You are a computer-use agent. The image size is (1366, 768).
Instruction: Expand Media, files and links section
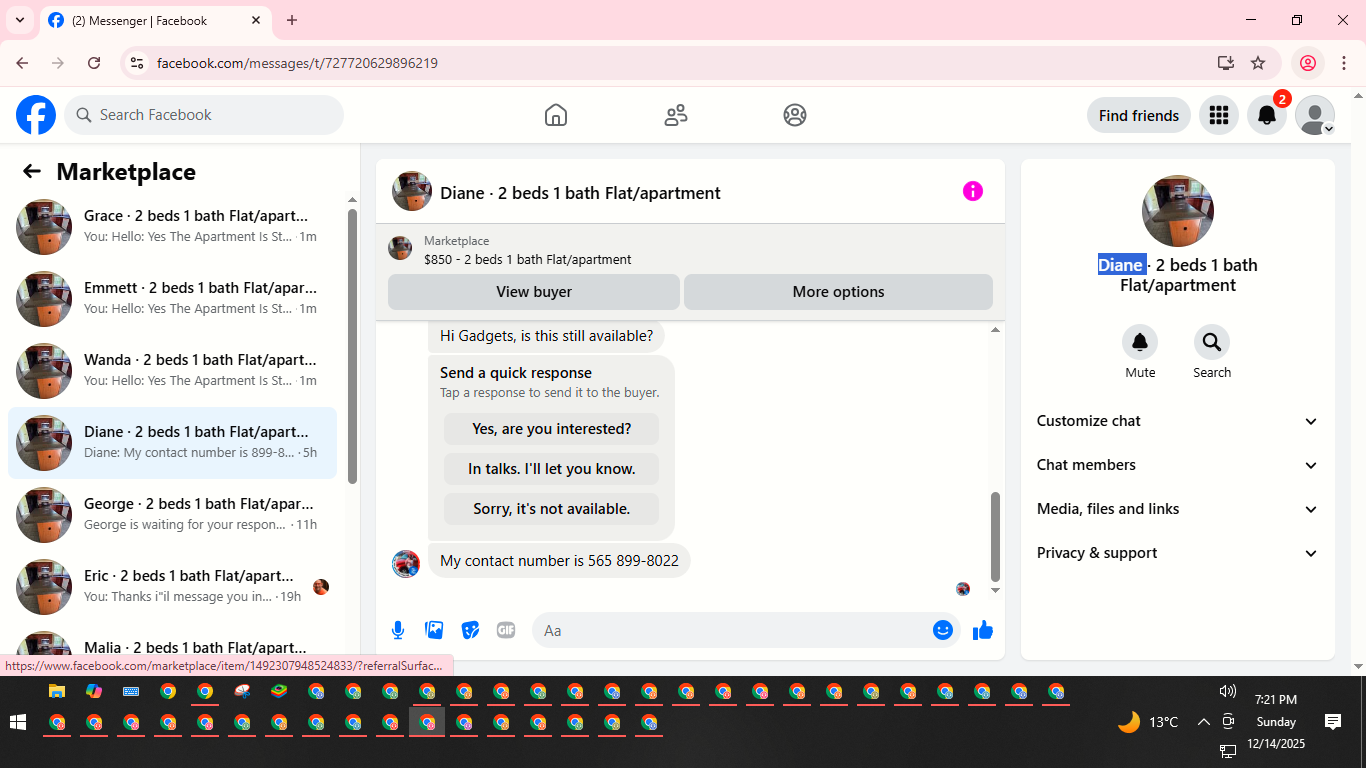1178,509
